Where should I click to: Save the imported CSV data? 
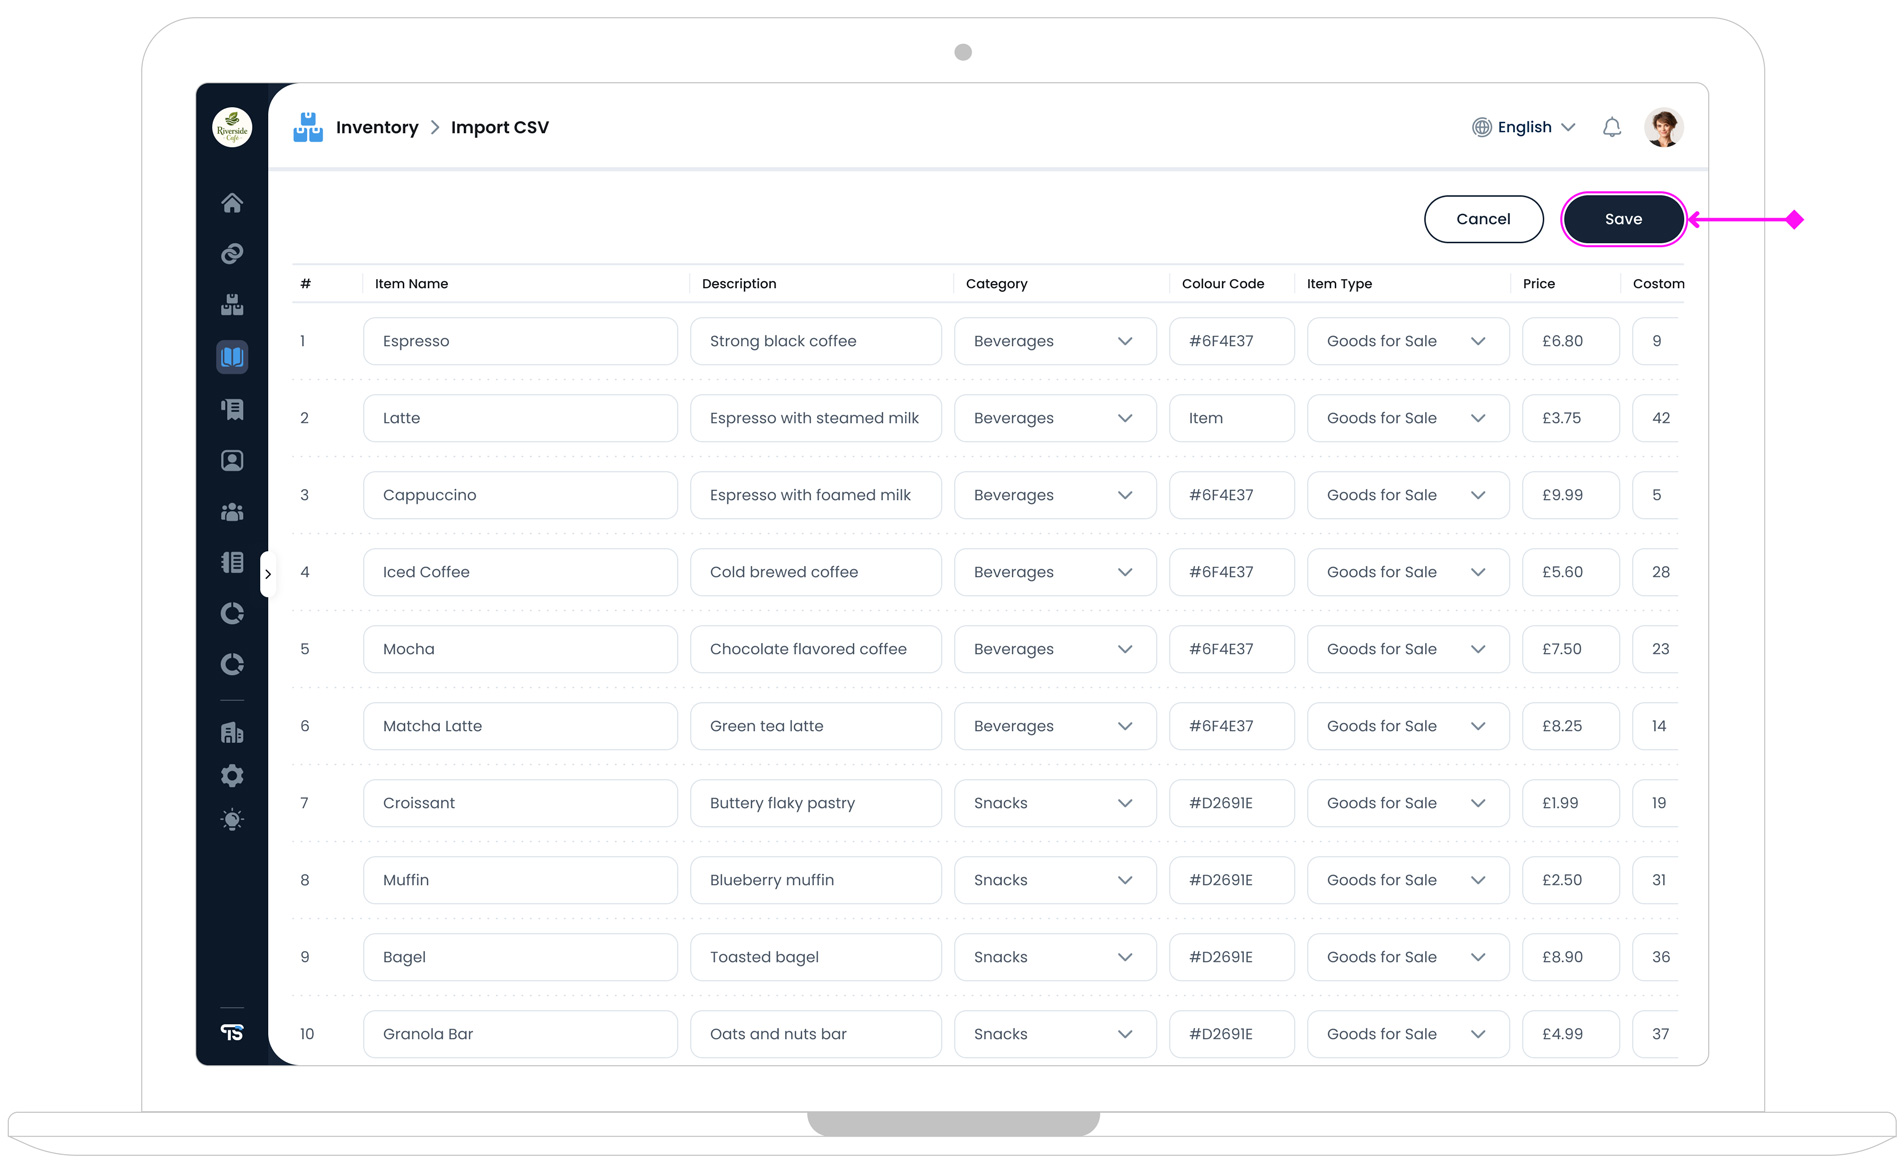click(x=1622, y=219)
